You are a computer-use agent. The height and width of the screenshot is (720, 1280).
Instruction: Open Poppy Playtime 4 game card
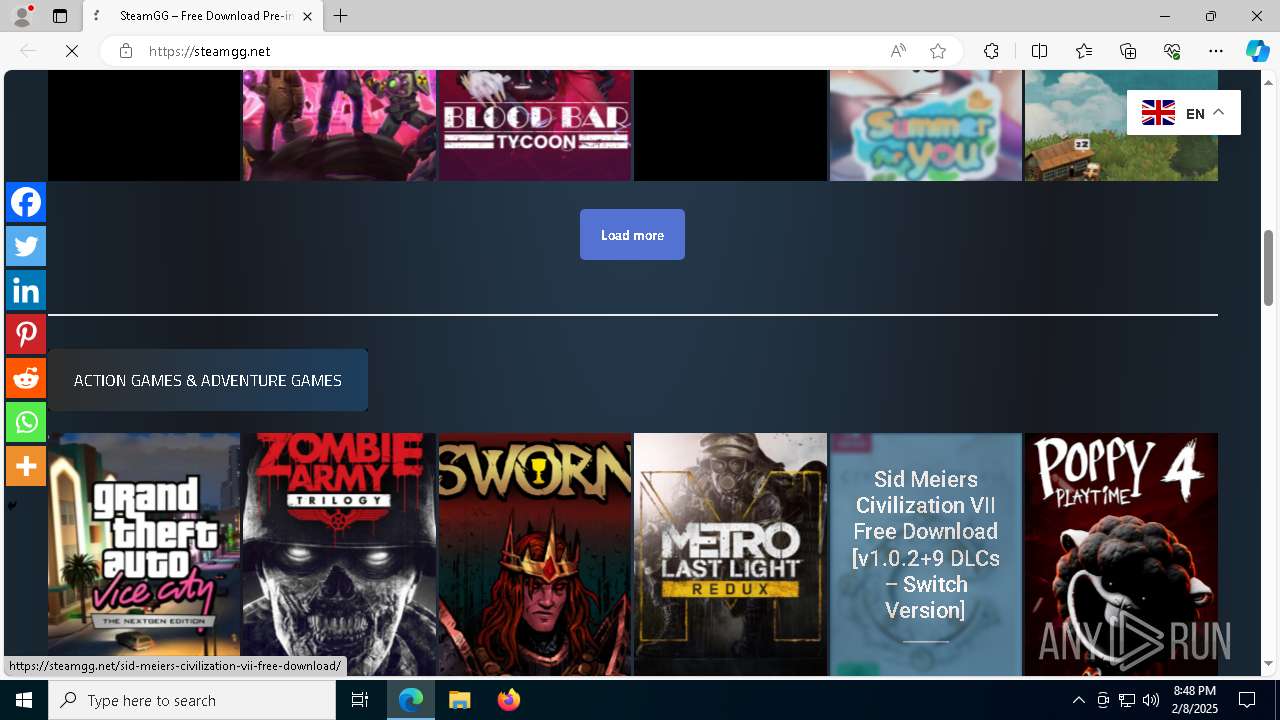pyautogui.click(x=1121, y=554)
